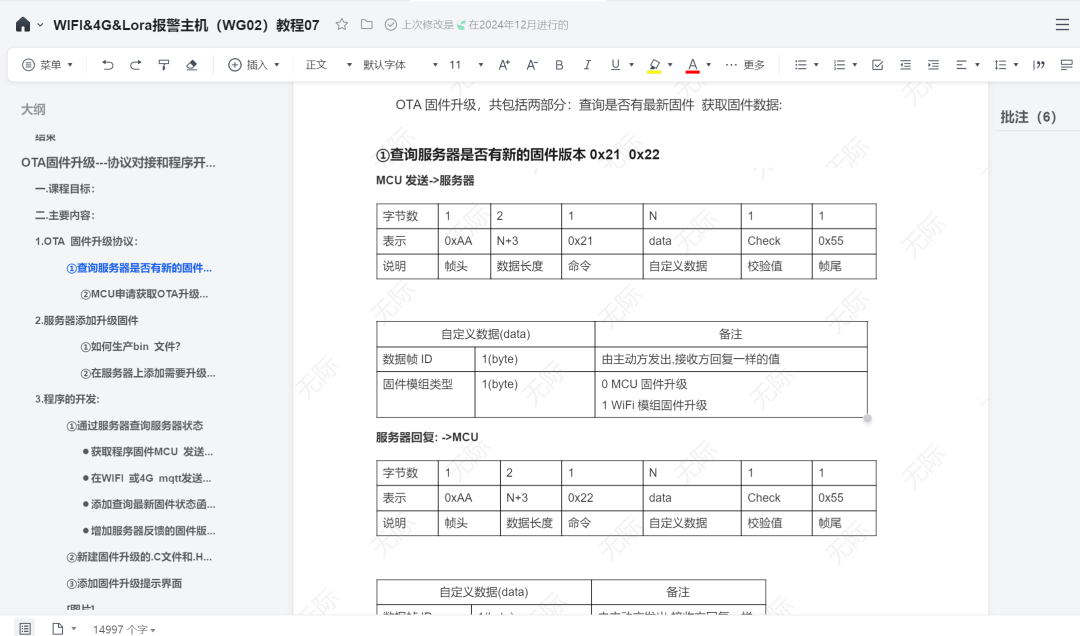This screenshot has width=1080, height=636.
Task: Open the 插入 insert menu
Action: pos(253,65)
